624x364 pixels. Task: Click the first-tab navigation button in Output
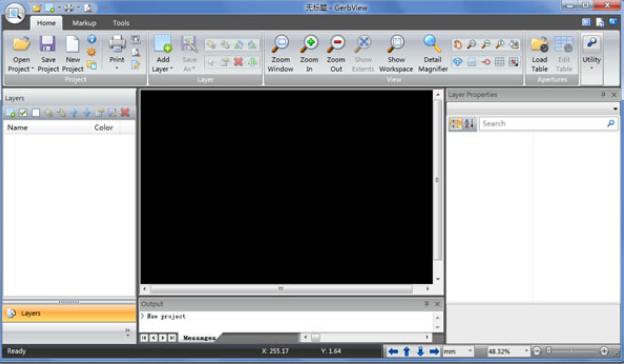[144, 338]
